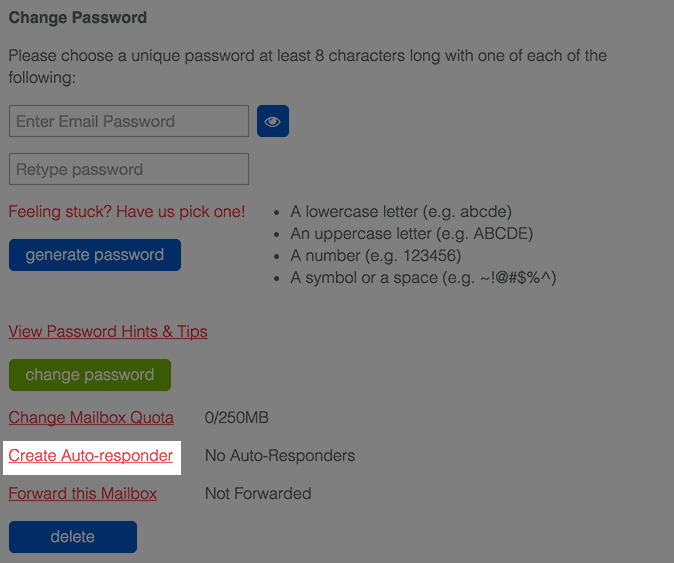Focus the Retype password field
Image resolution: width=674 pixels, height=563 pixels.
[129, 169]
